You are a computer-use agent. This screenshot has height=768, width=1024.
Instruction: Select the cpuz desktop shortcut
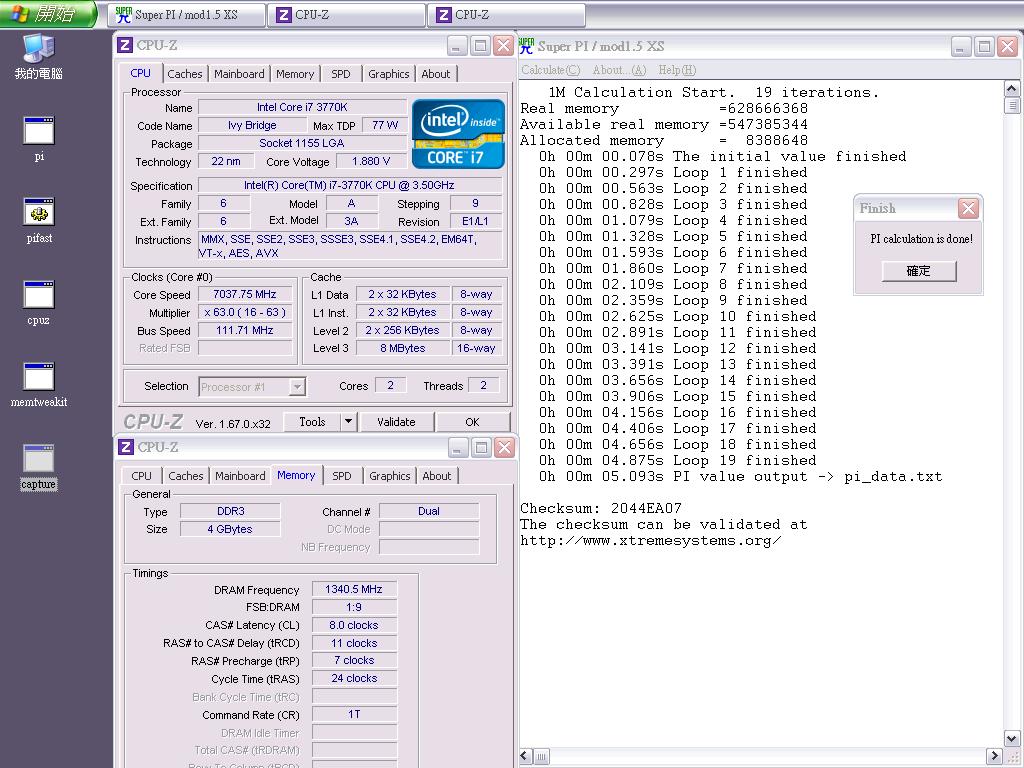click(39, 296)
